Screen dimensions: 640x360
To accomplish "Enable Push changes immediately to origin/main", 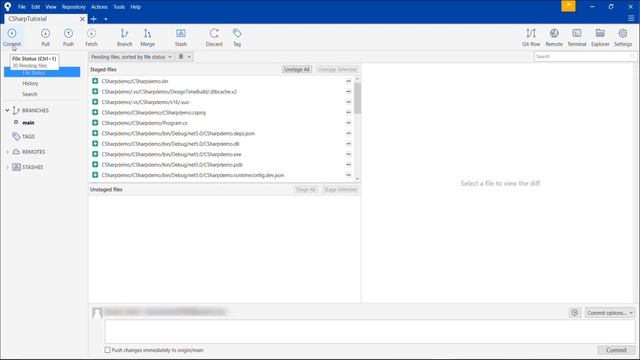I will tap(107, 350).
